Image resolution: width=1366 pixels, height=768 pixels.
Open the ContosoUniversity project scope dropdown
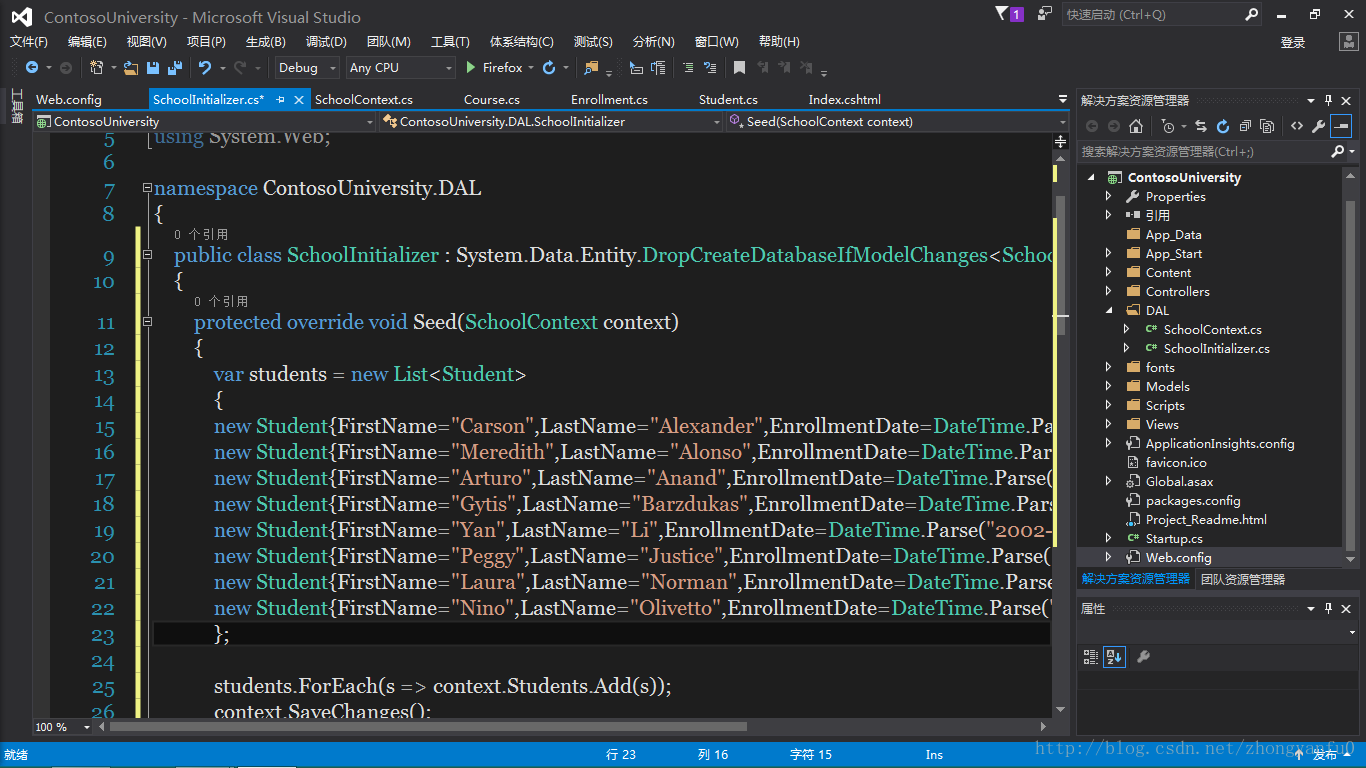pyautogui.click(x=205, y=121)
